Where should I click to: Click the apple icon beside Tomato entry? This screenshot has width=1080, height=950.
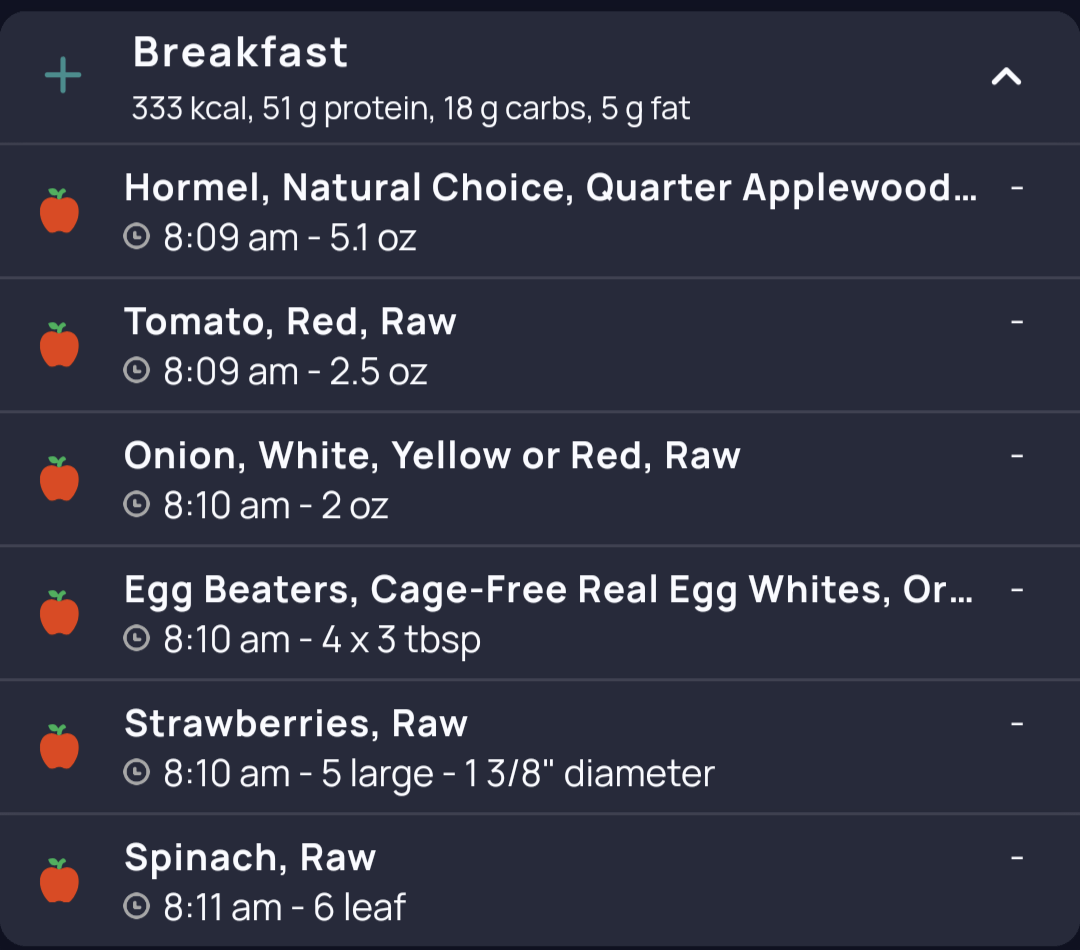coord(59,344)
